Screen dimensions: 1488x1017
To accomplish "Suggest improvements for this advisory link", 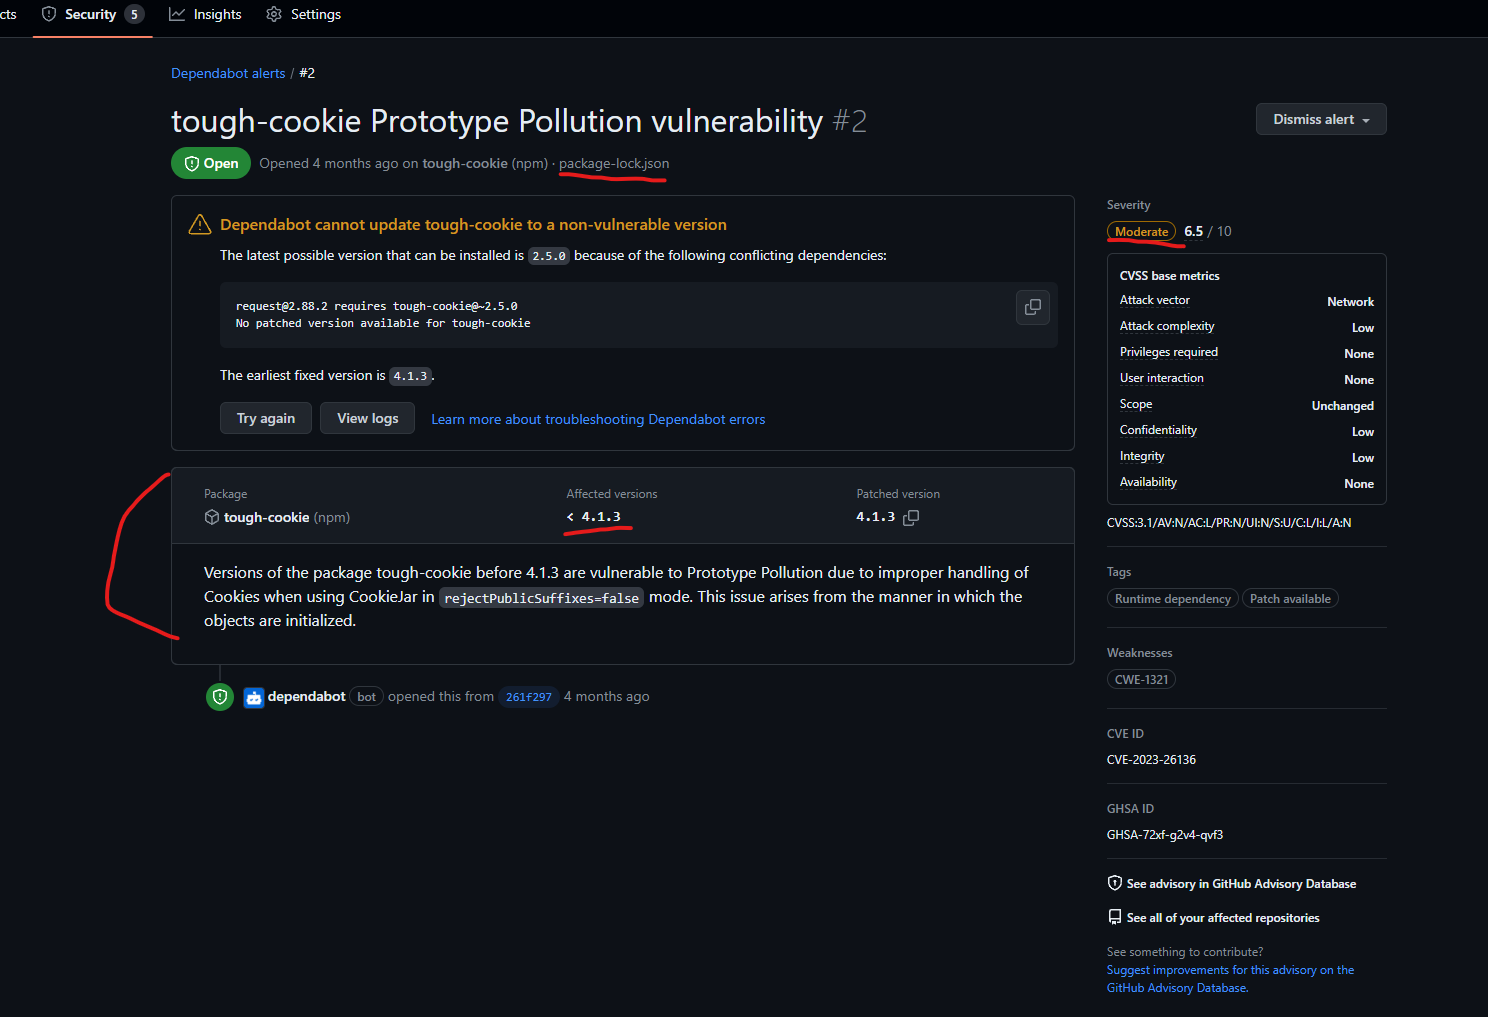I will pos(1230,979).
